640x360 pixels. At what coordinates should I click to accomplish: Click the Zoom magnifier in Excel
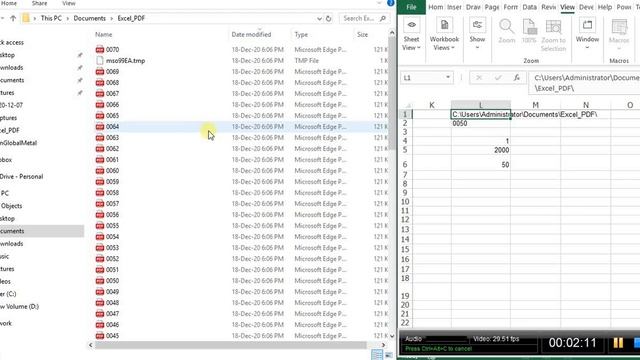(x=507, y=27)
